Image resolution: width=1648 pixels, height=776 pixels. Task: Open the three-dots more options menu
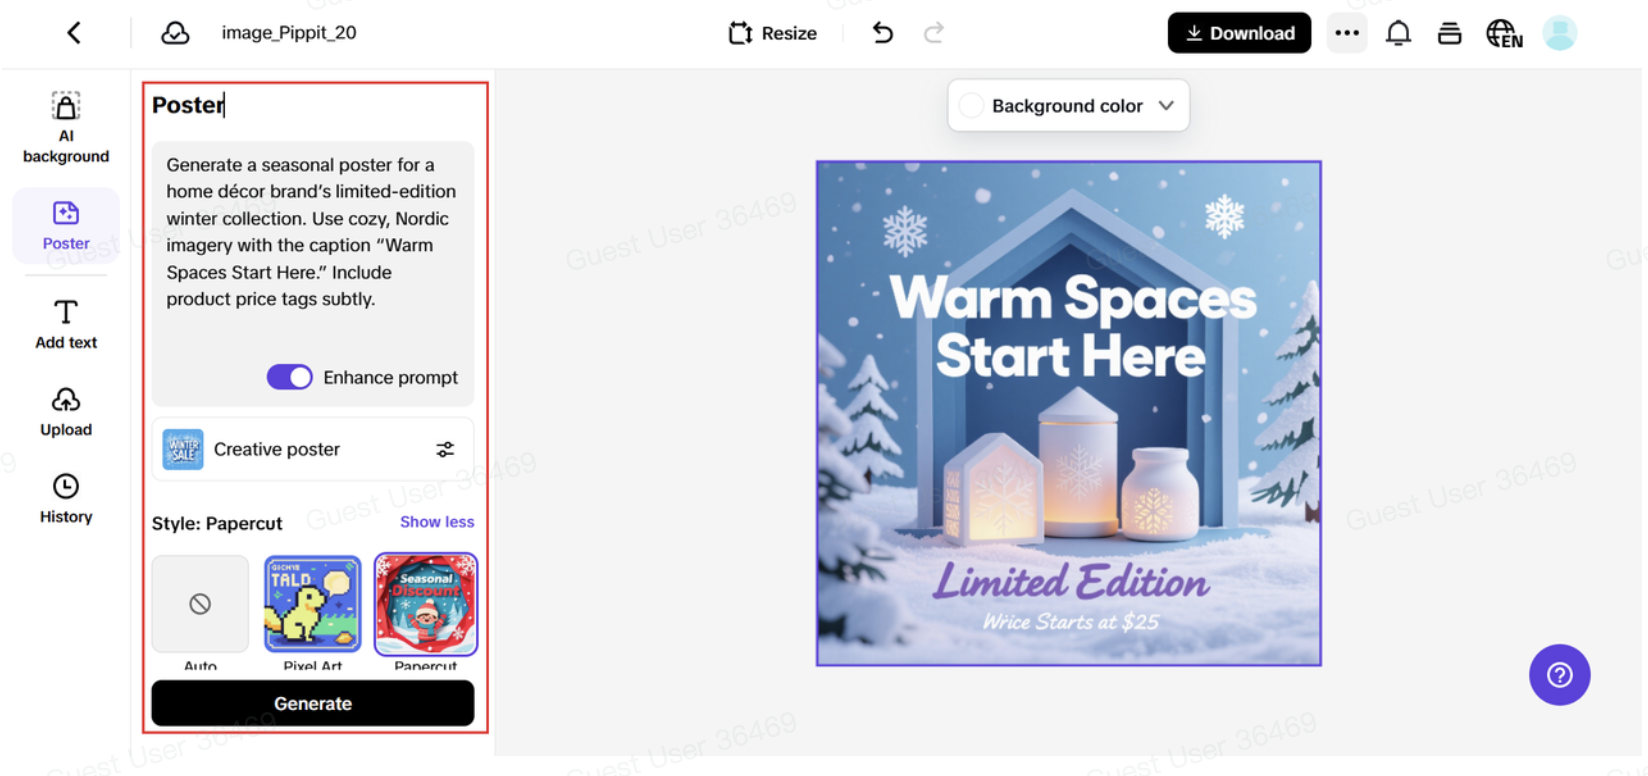[x=1347, y=33]
